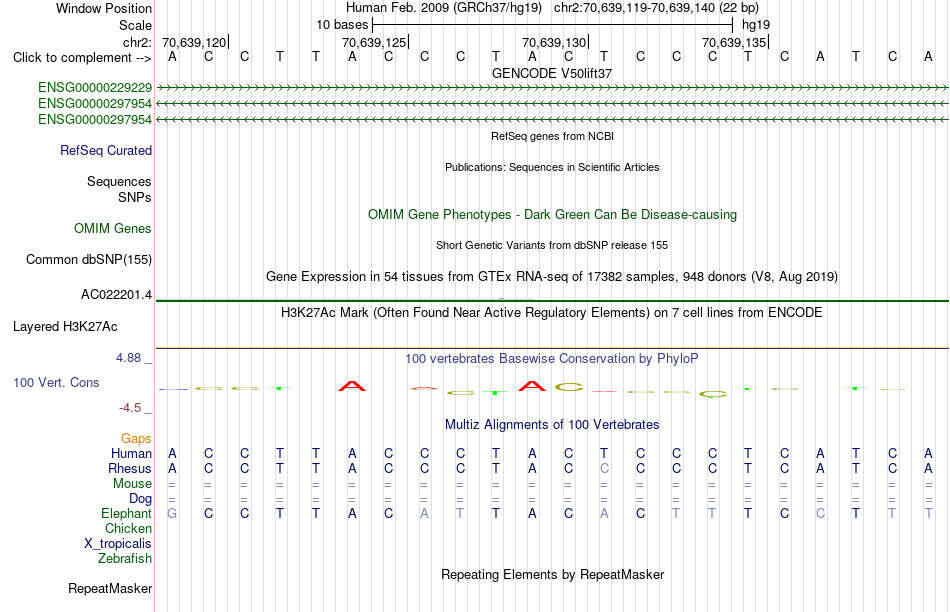
Task: Click '100 vertebrates Basewise Conservation by PhyloP' title
Action: coord(552,359)
